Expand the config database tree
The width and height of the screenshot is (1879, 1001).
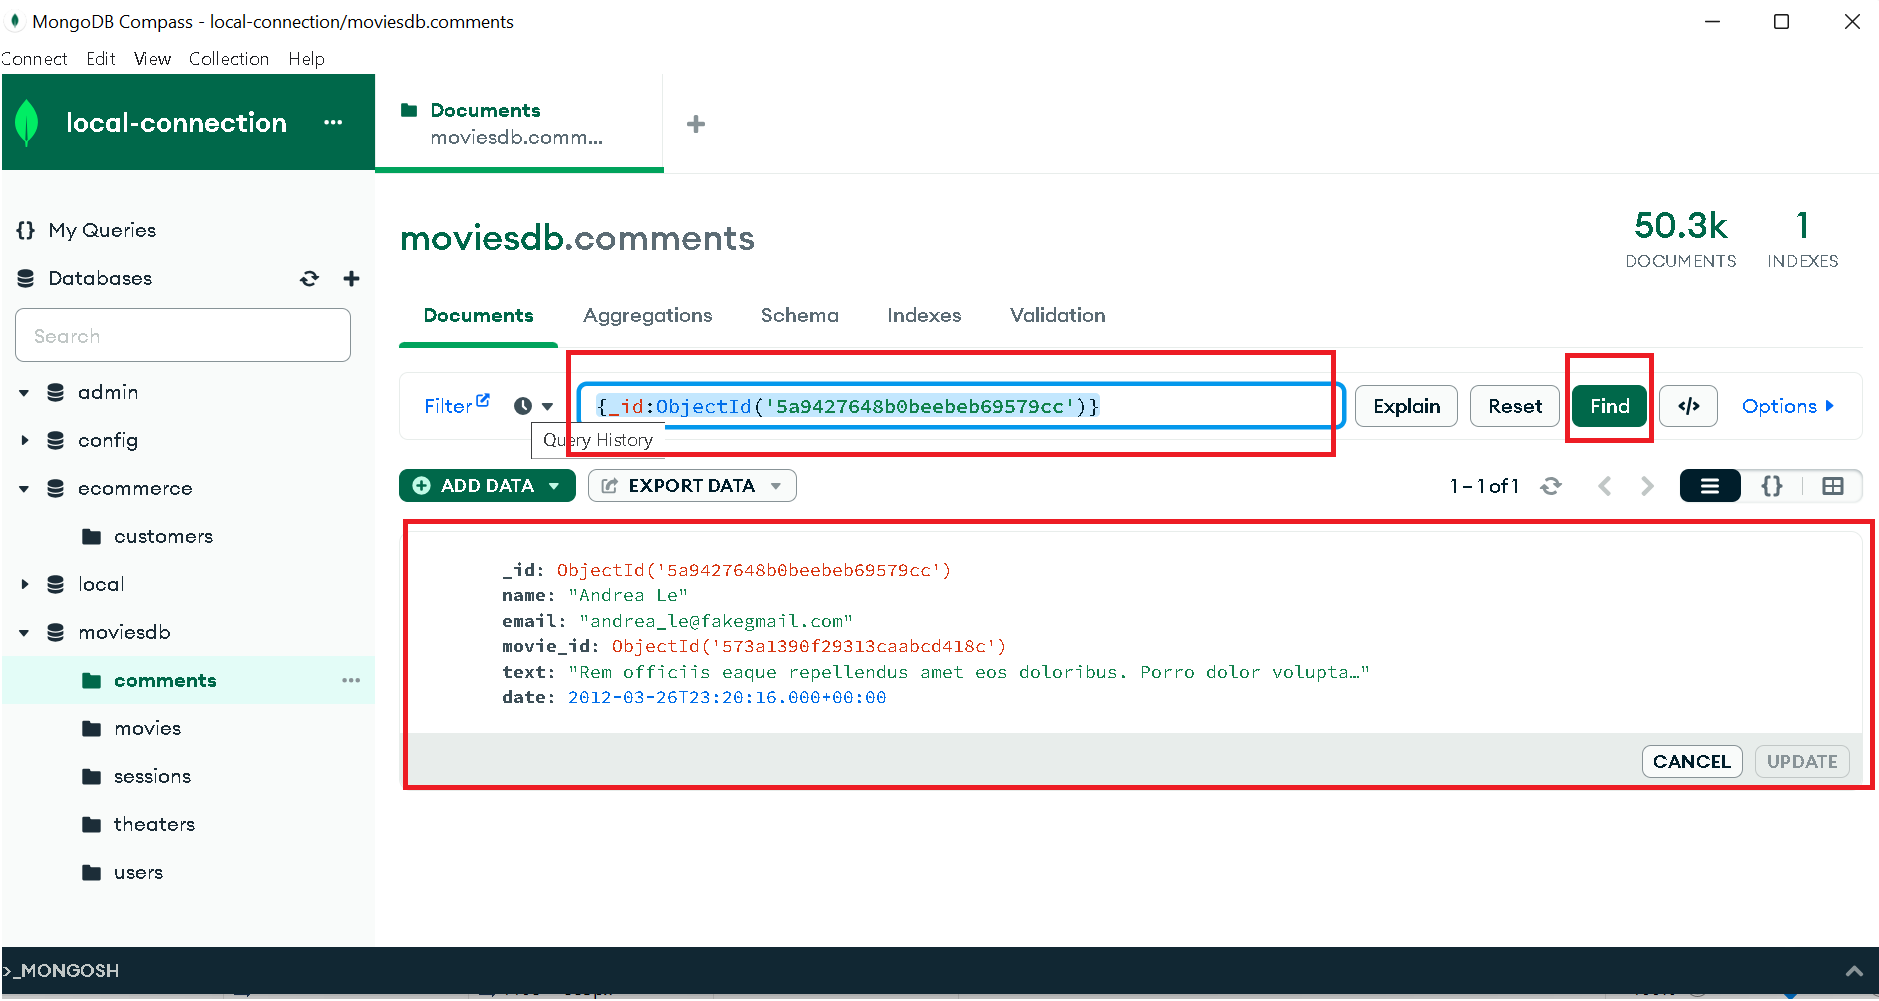(24, 440)
